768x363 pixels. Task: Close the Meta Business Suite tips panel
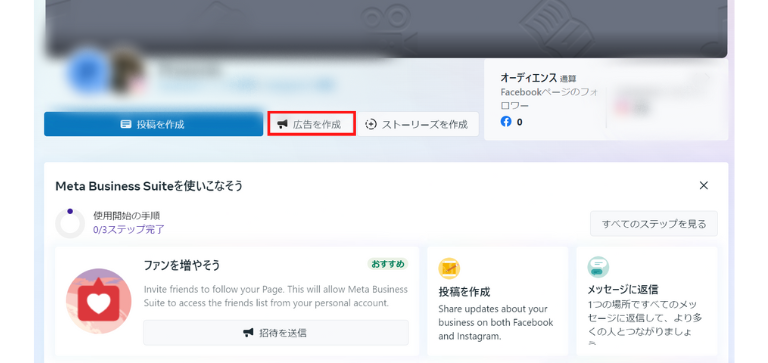pyautogui.click(x=704, y=186)
